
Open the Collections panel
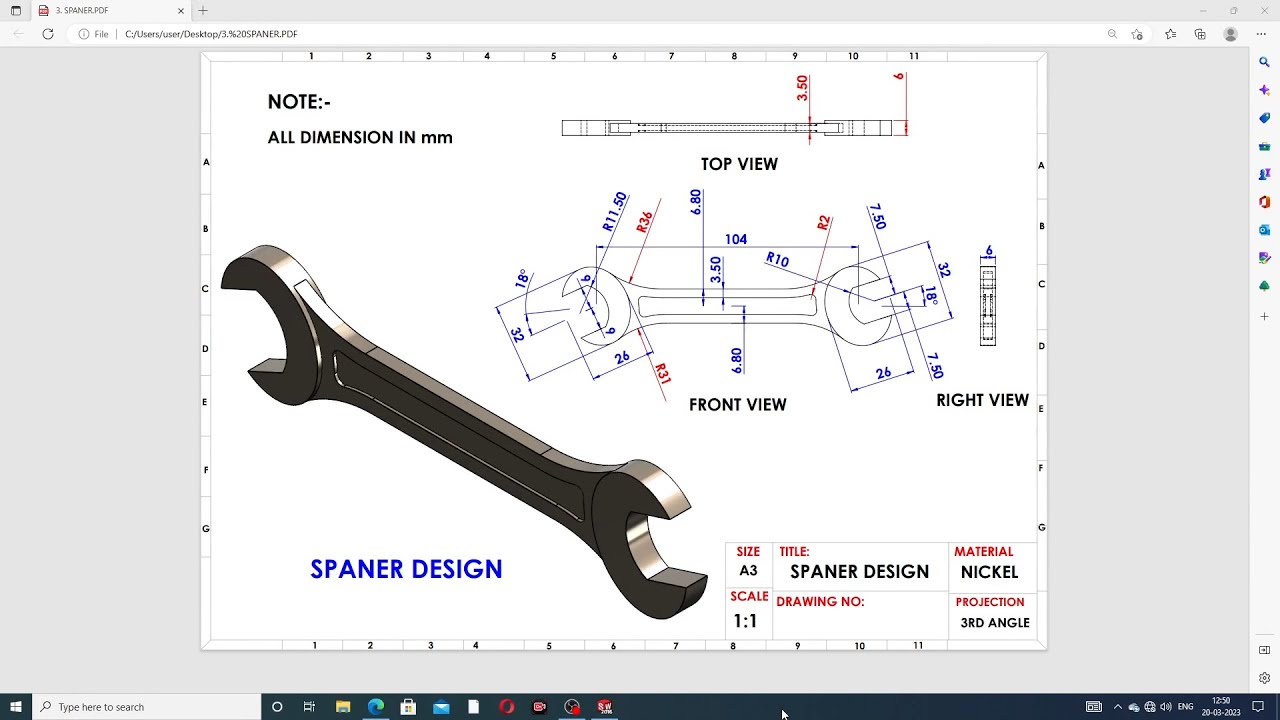pyautogui.click(x=1200, y=34)
